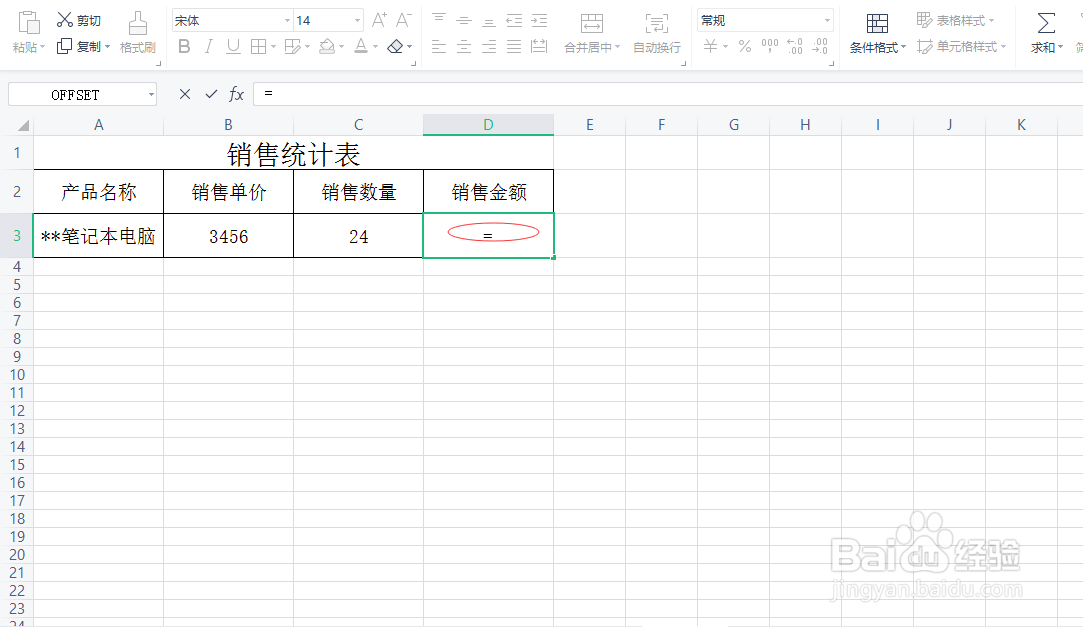Image resolution: width=1083 pixels, height=627 pixels.
Task: Confirm formula entry with the checkmark
Action: pos(211,94)
